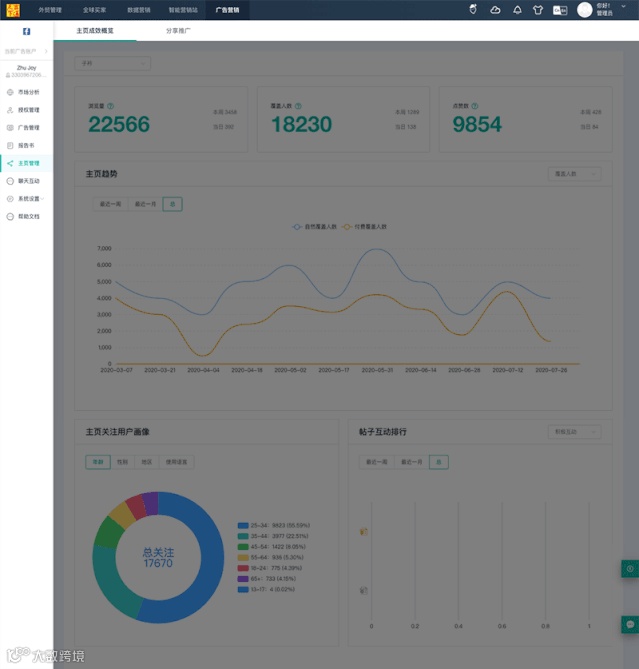This screenshot has height=669, width=639.
Task: Click the green chat bubble floating button
Action: (x=630, y=625)
